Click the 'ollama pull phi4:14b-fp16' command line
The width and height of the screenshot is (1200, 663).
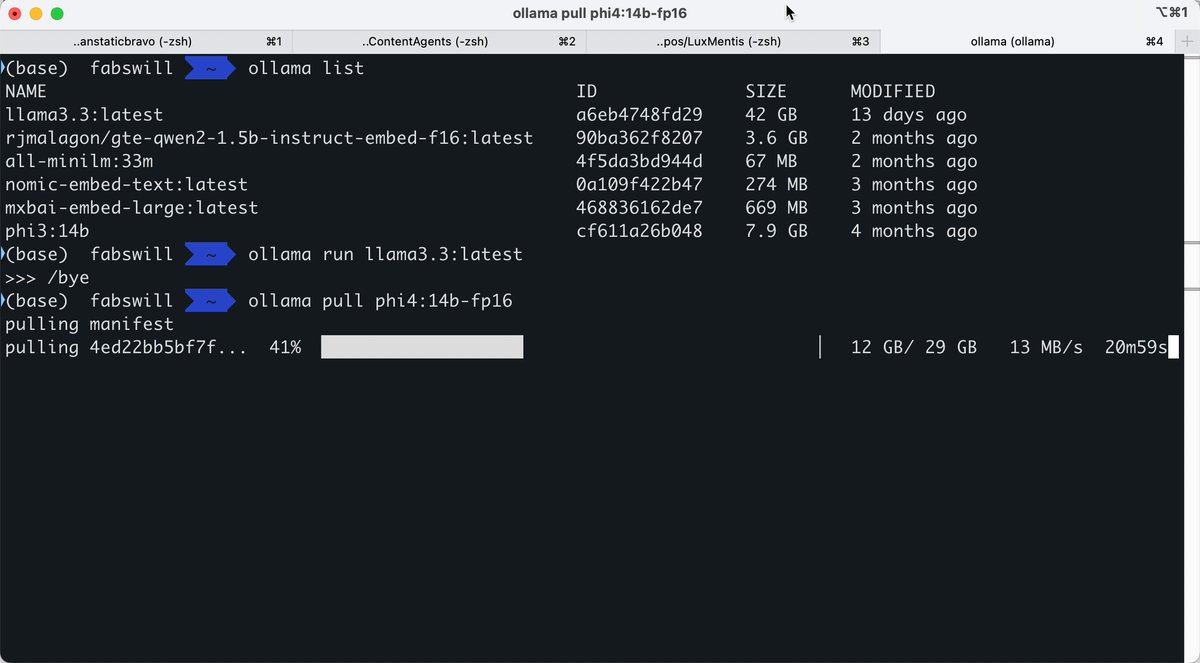pyautogui.click(x=380, y=301)
